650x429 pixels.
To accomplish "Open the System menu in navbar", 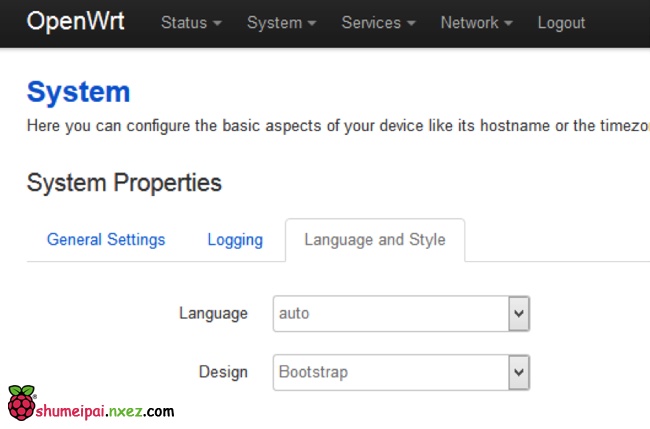I will tap(281, 22).
